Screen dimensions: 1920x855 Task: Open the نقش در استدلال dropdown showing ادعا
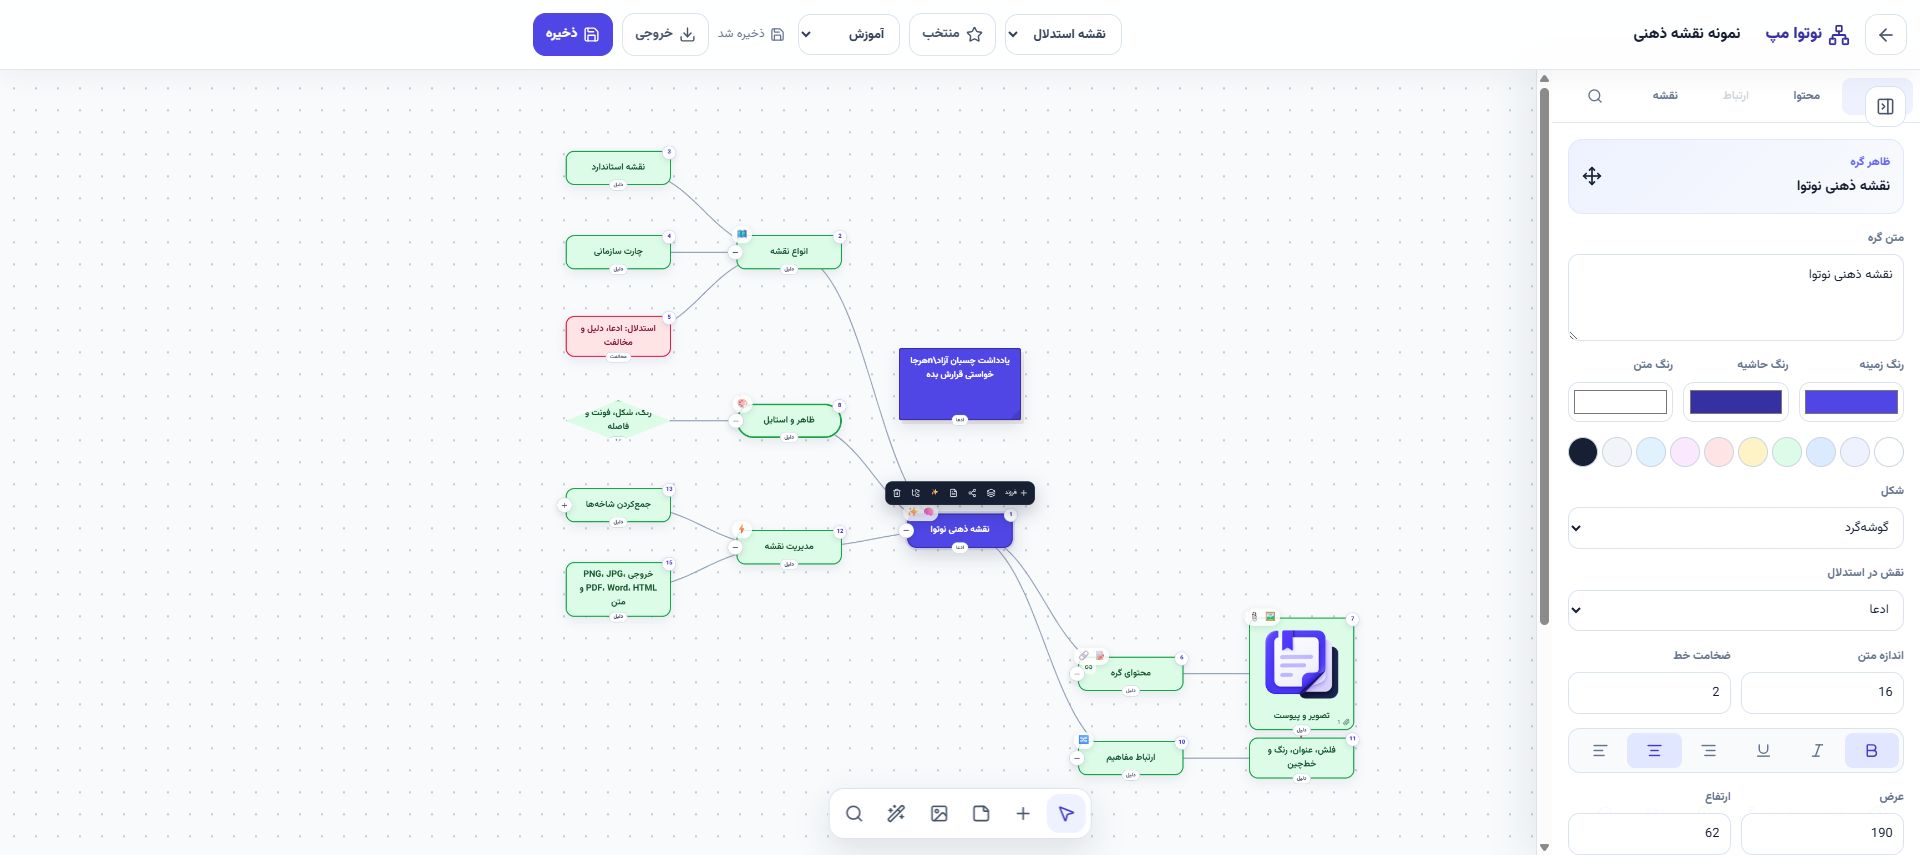tap(1735, 610)
